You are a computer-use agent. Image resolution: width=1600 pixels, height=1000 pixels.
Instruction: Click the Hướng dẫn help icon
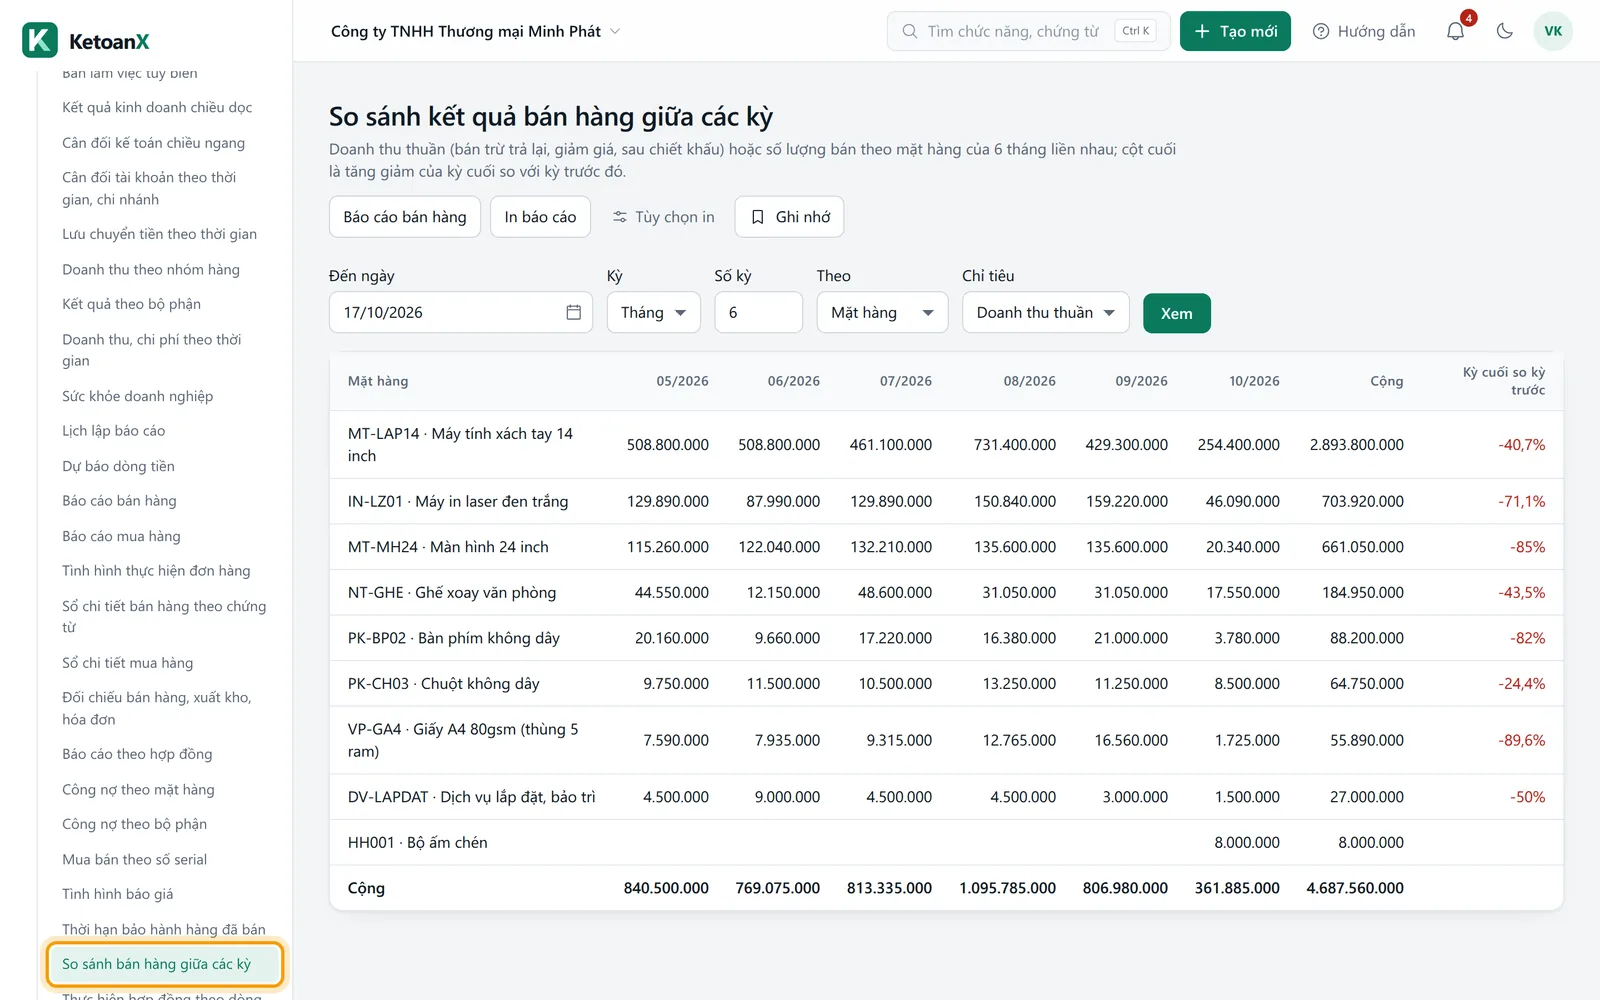(1321, 31)
